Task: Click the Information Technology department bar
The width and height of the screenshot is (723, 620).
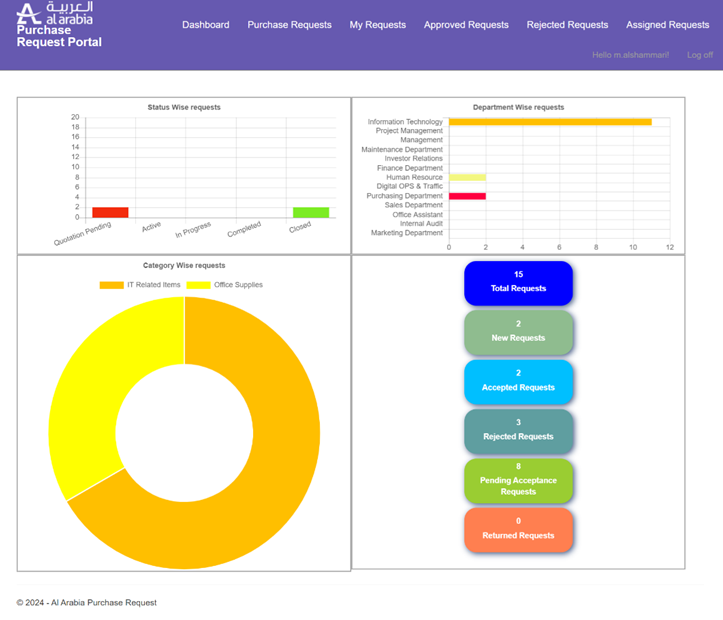Action: pos(549,122)
